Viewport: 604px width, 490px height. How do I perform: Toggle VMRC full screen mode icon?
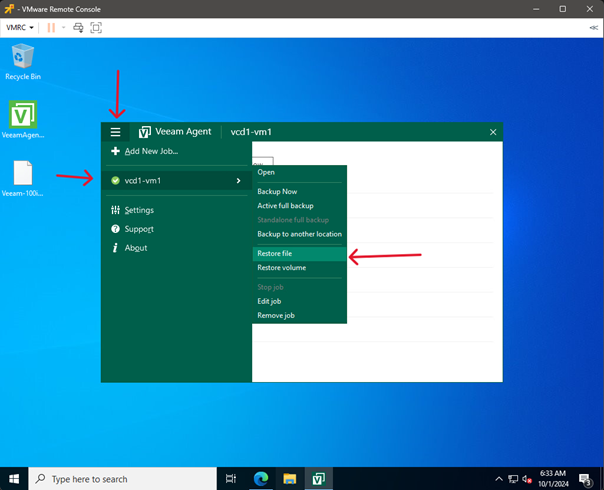point(96,28)
